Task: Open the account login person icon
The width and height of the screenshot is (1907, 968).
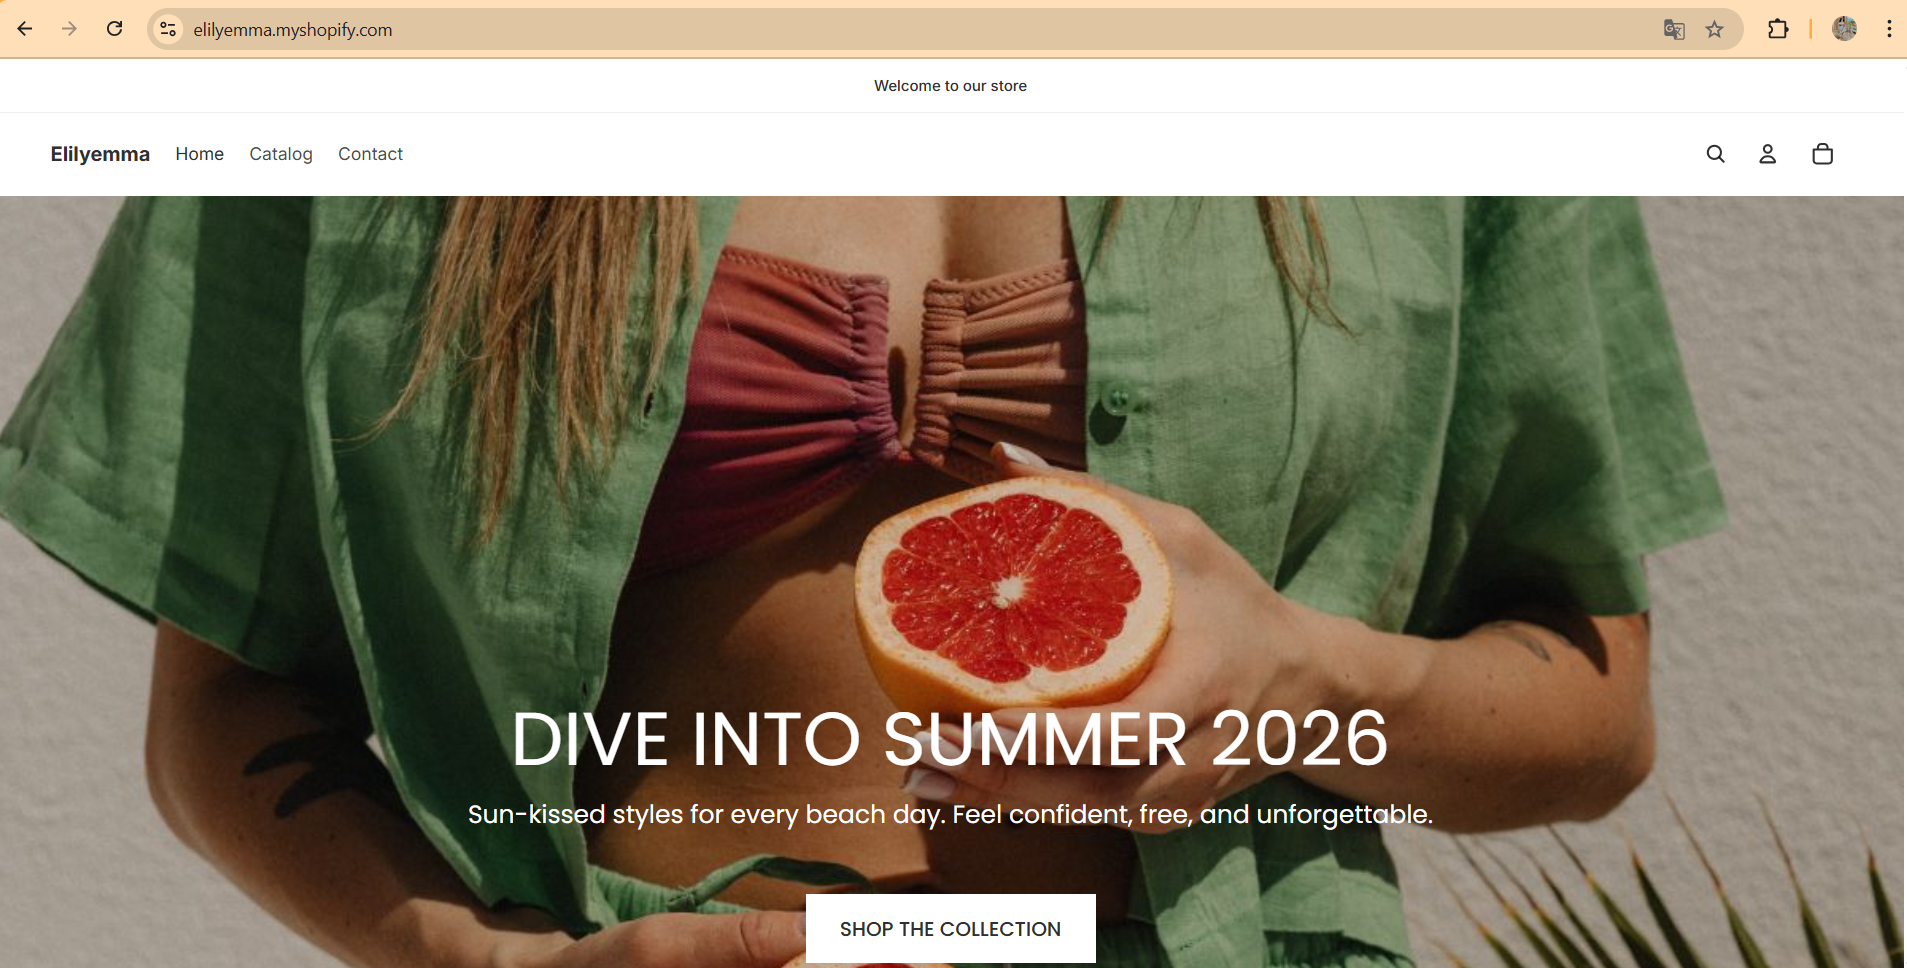Action: [x=1768, y=154]
